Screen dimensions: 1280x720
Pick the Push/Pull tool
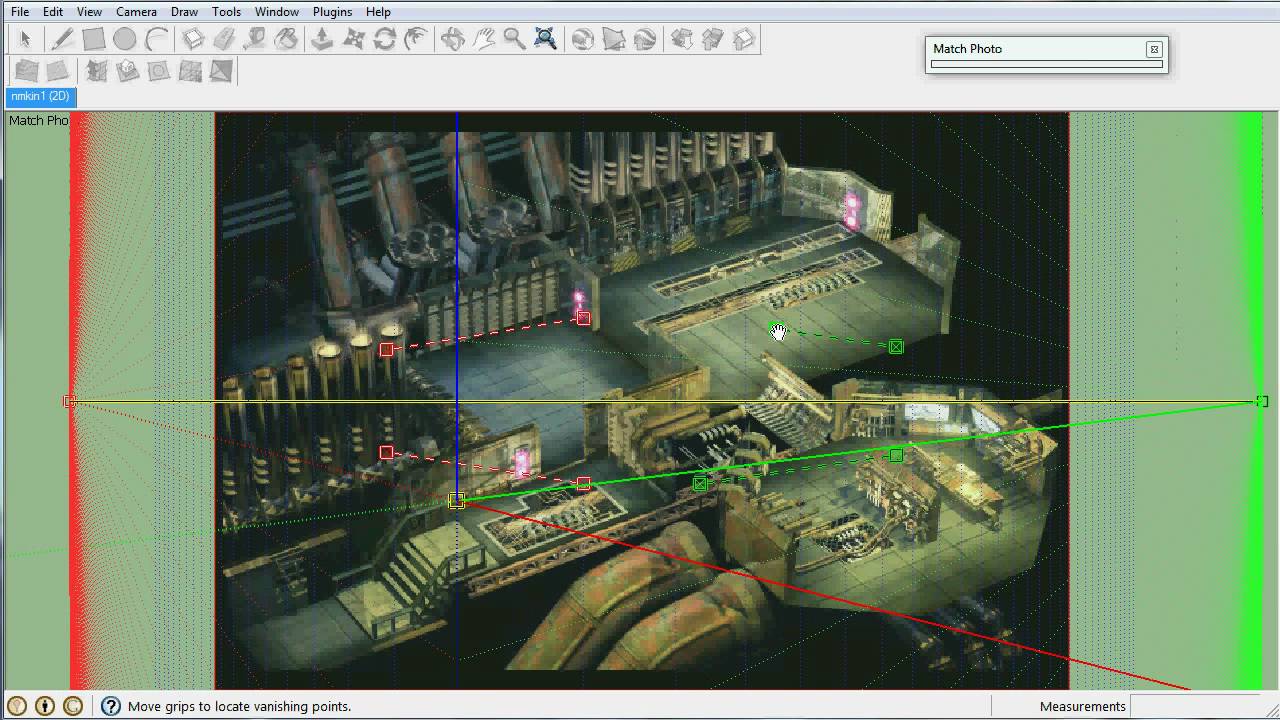point(322,39)
